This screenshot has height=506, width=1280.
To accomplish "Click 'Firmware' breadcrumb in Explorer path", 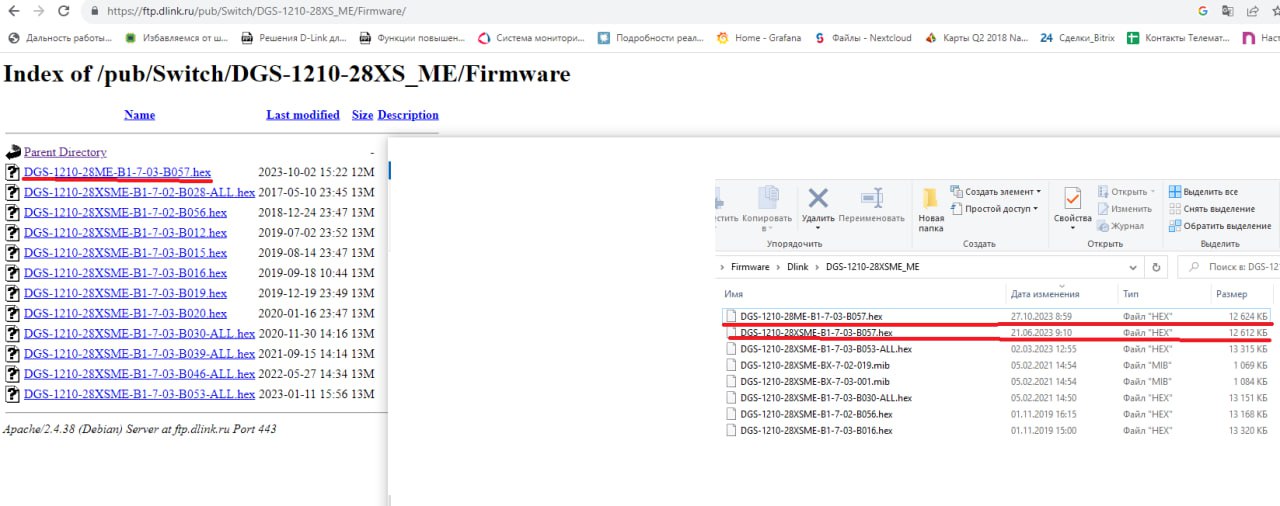I will tap(750, 267).
